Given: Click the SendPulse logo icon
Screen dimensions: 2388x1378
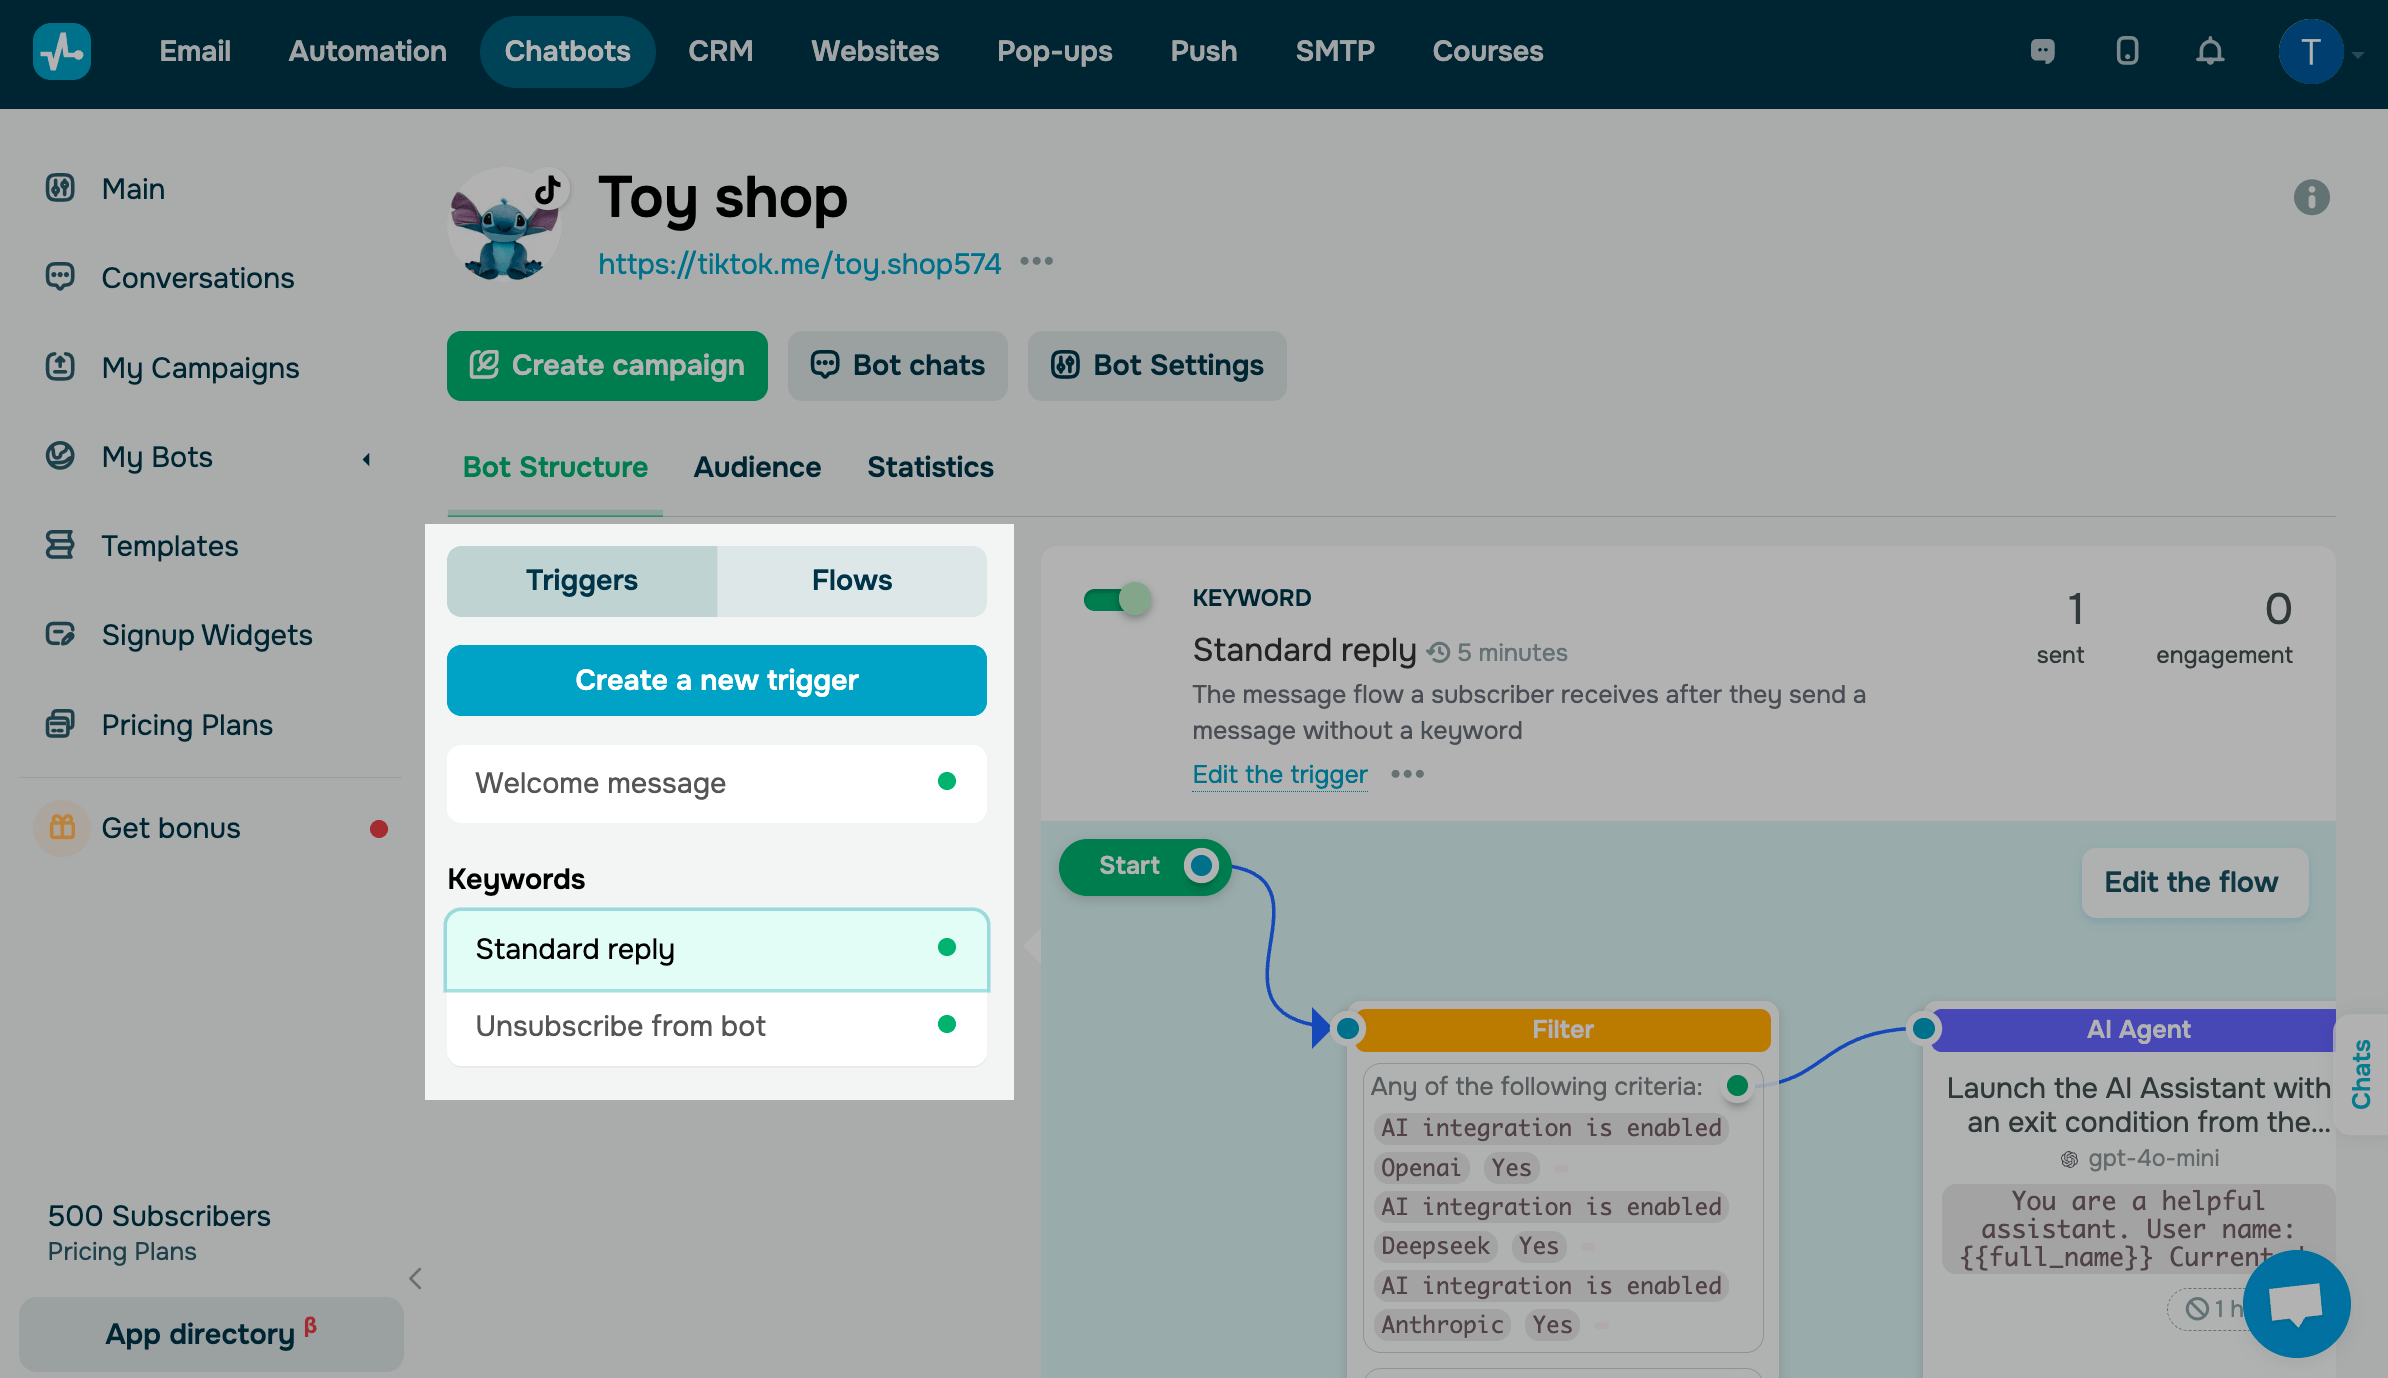Looking at the screenshot, I should coord(62,51).
